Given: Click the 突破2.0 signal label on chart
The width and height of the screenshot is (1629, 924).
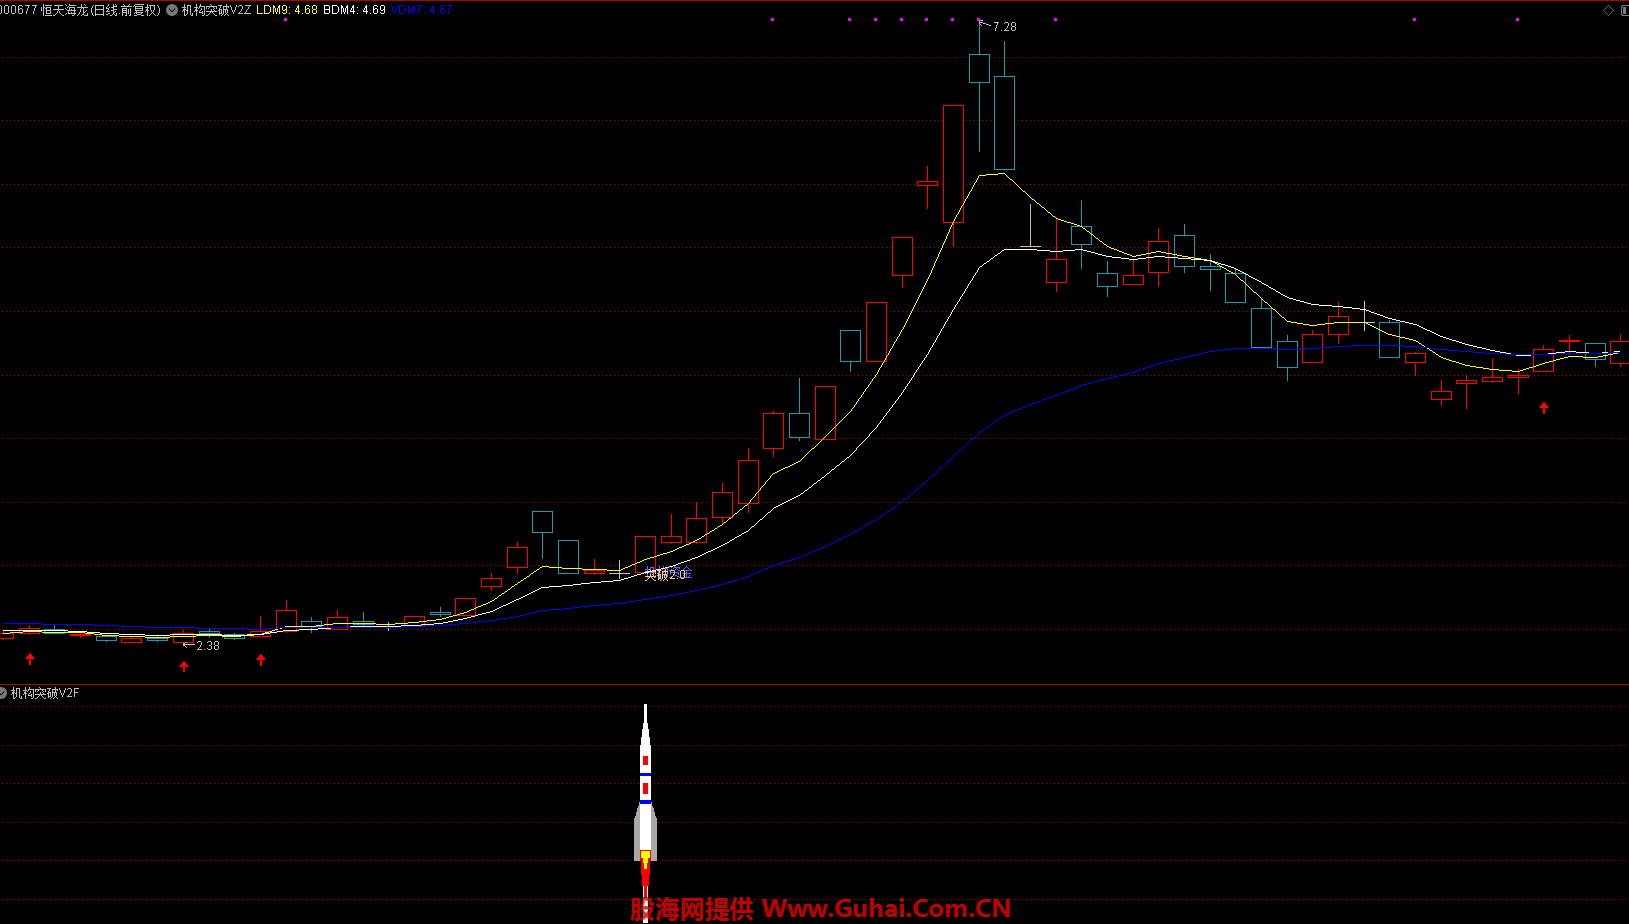Looking at the screenshot, I should click(667, 574).
